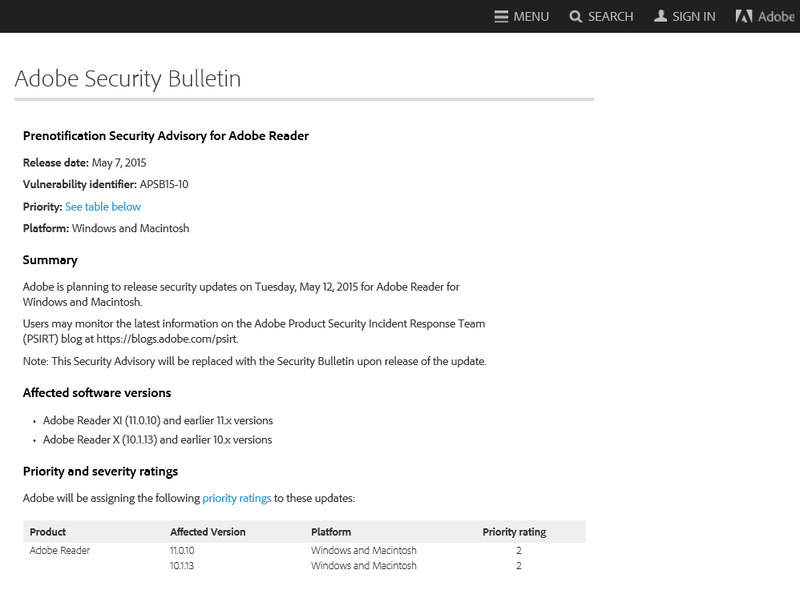Select the Adobe Reader table cell

pyautogui.click(x=60, y=550)
